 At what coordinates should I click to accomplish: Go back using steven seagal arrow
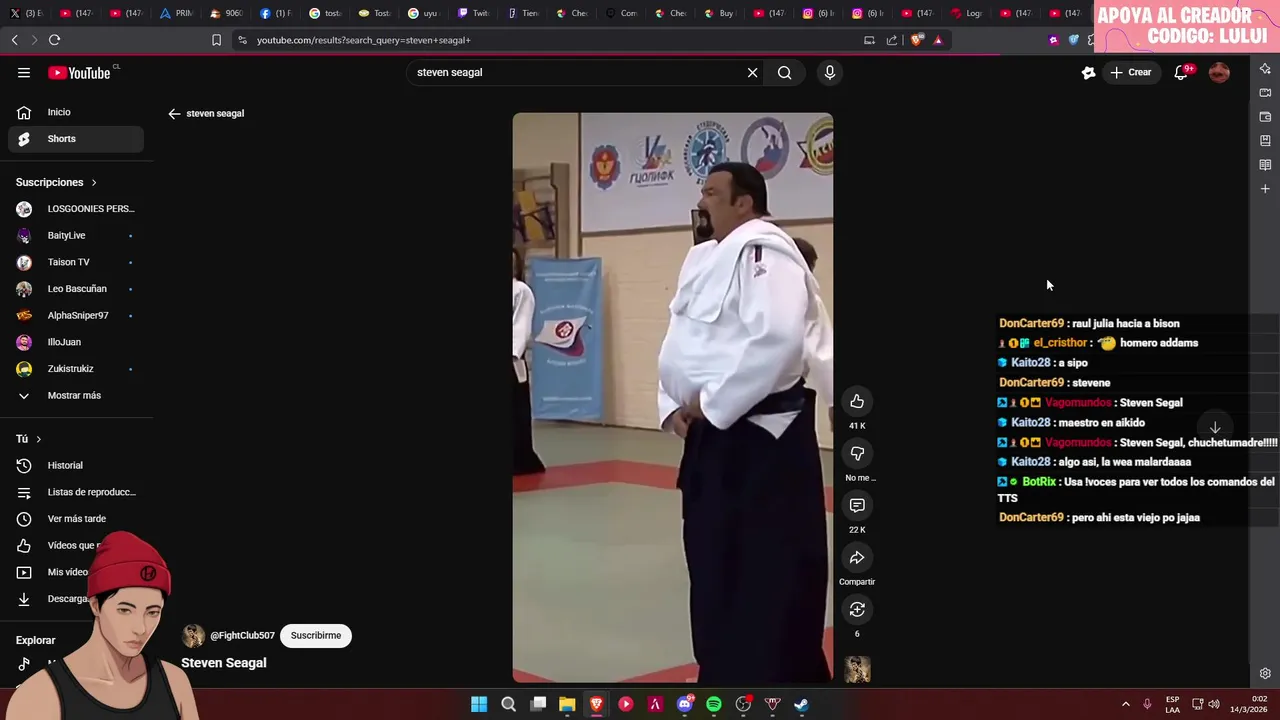point(174,113)
